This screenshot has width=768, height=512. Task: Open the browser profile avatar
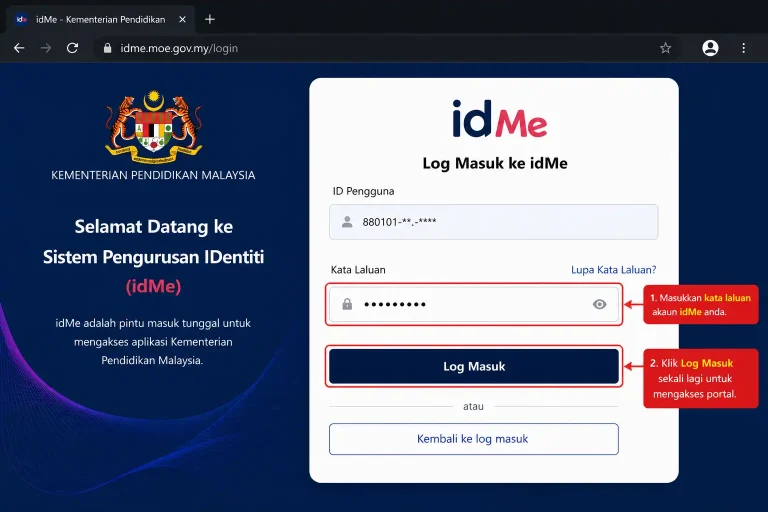pos(710,48)
